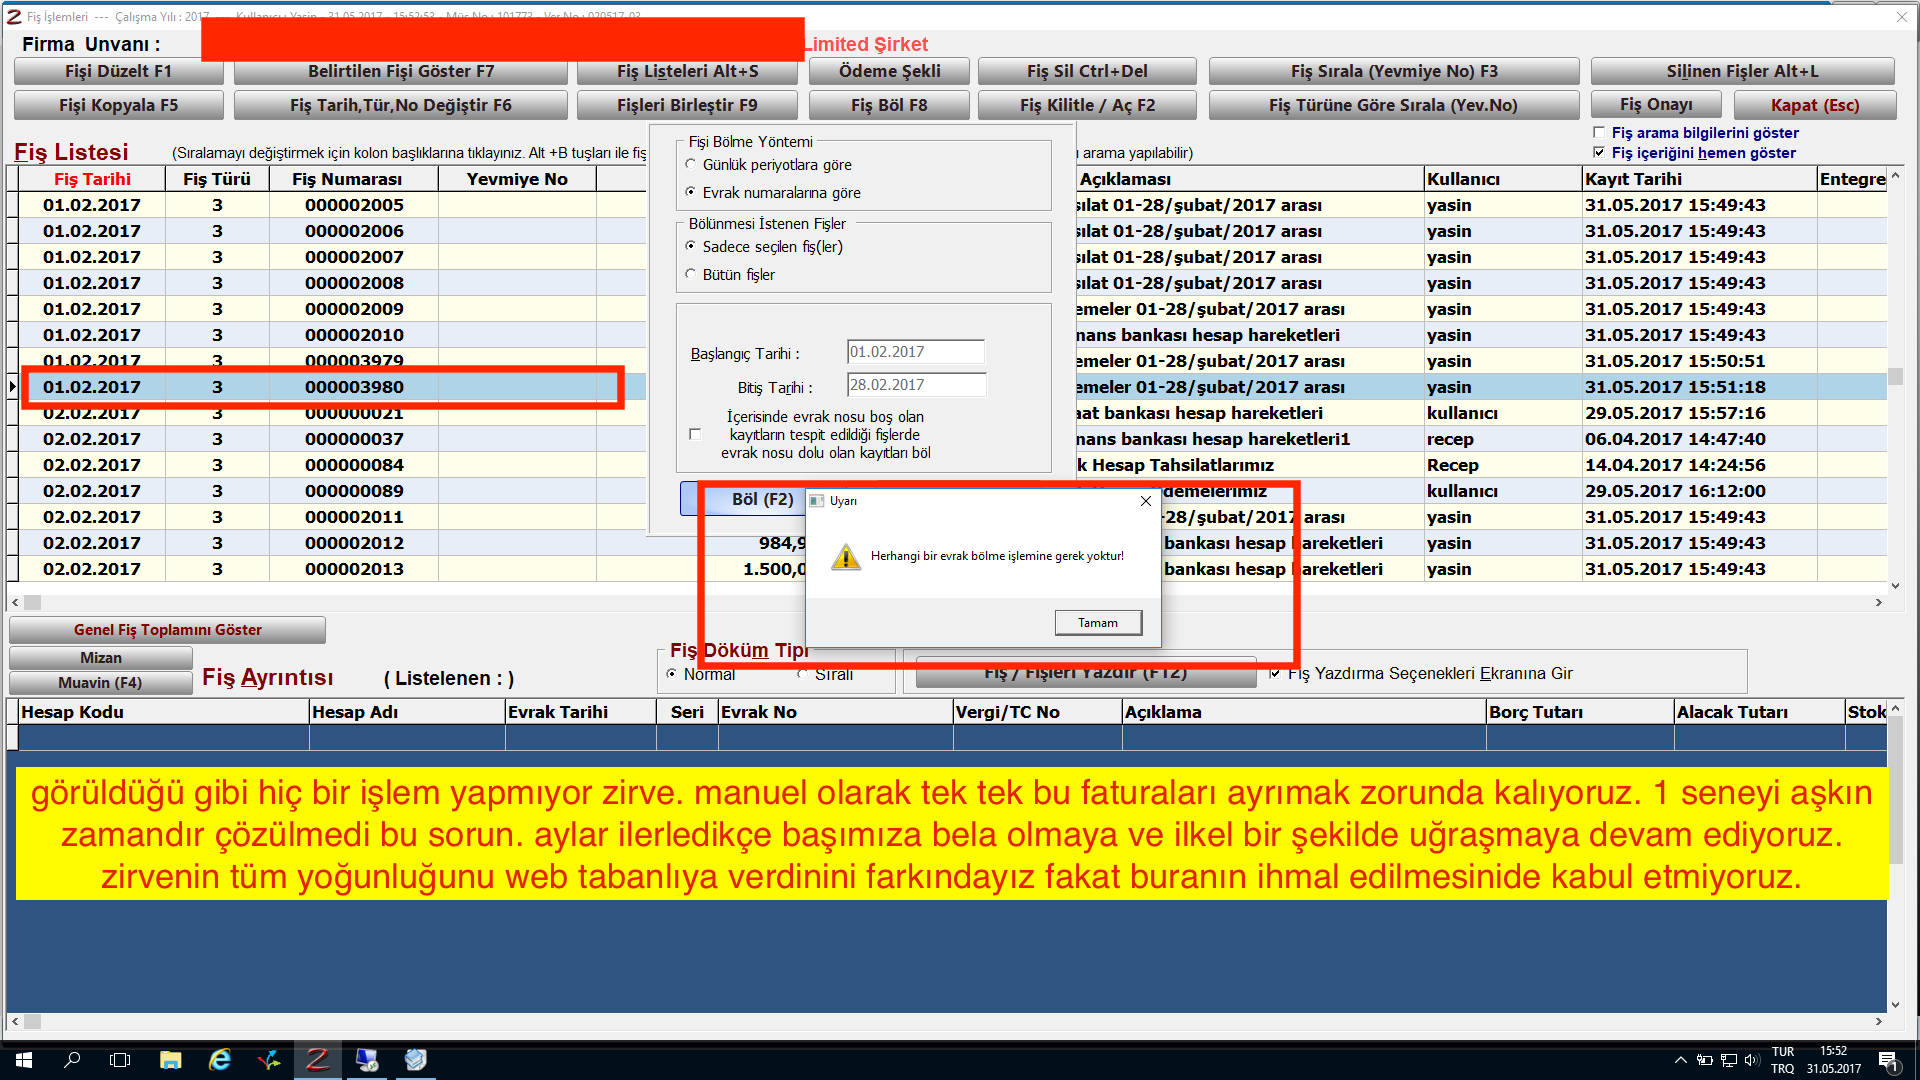
Task: Sort list by Fiş Tarihi column
Action: pyautogui.click(x=92, y=179)
